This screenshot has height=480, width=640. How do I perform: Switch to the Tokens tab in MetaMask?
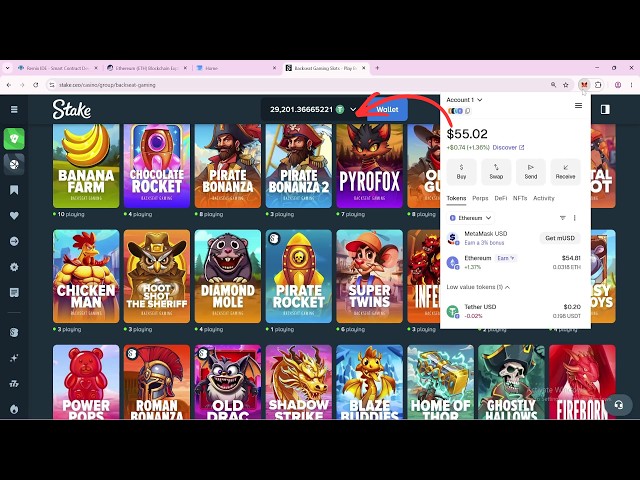456,198
